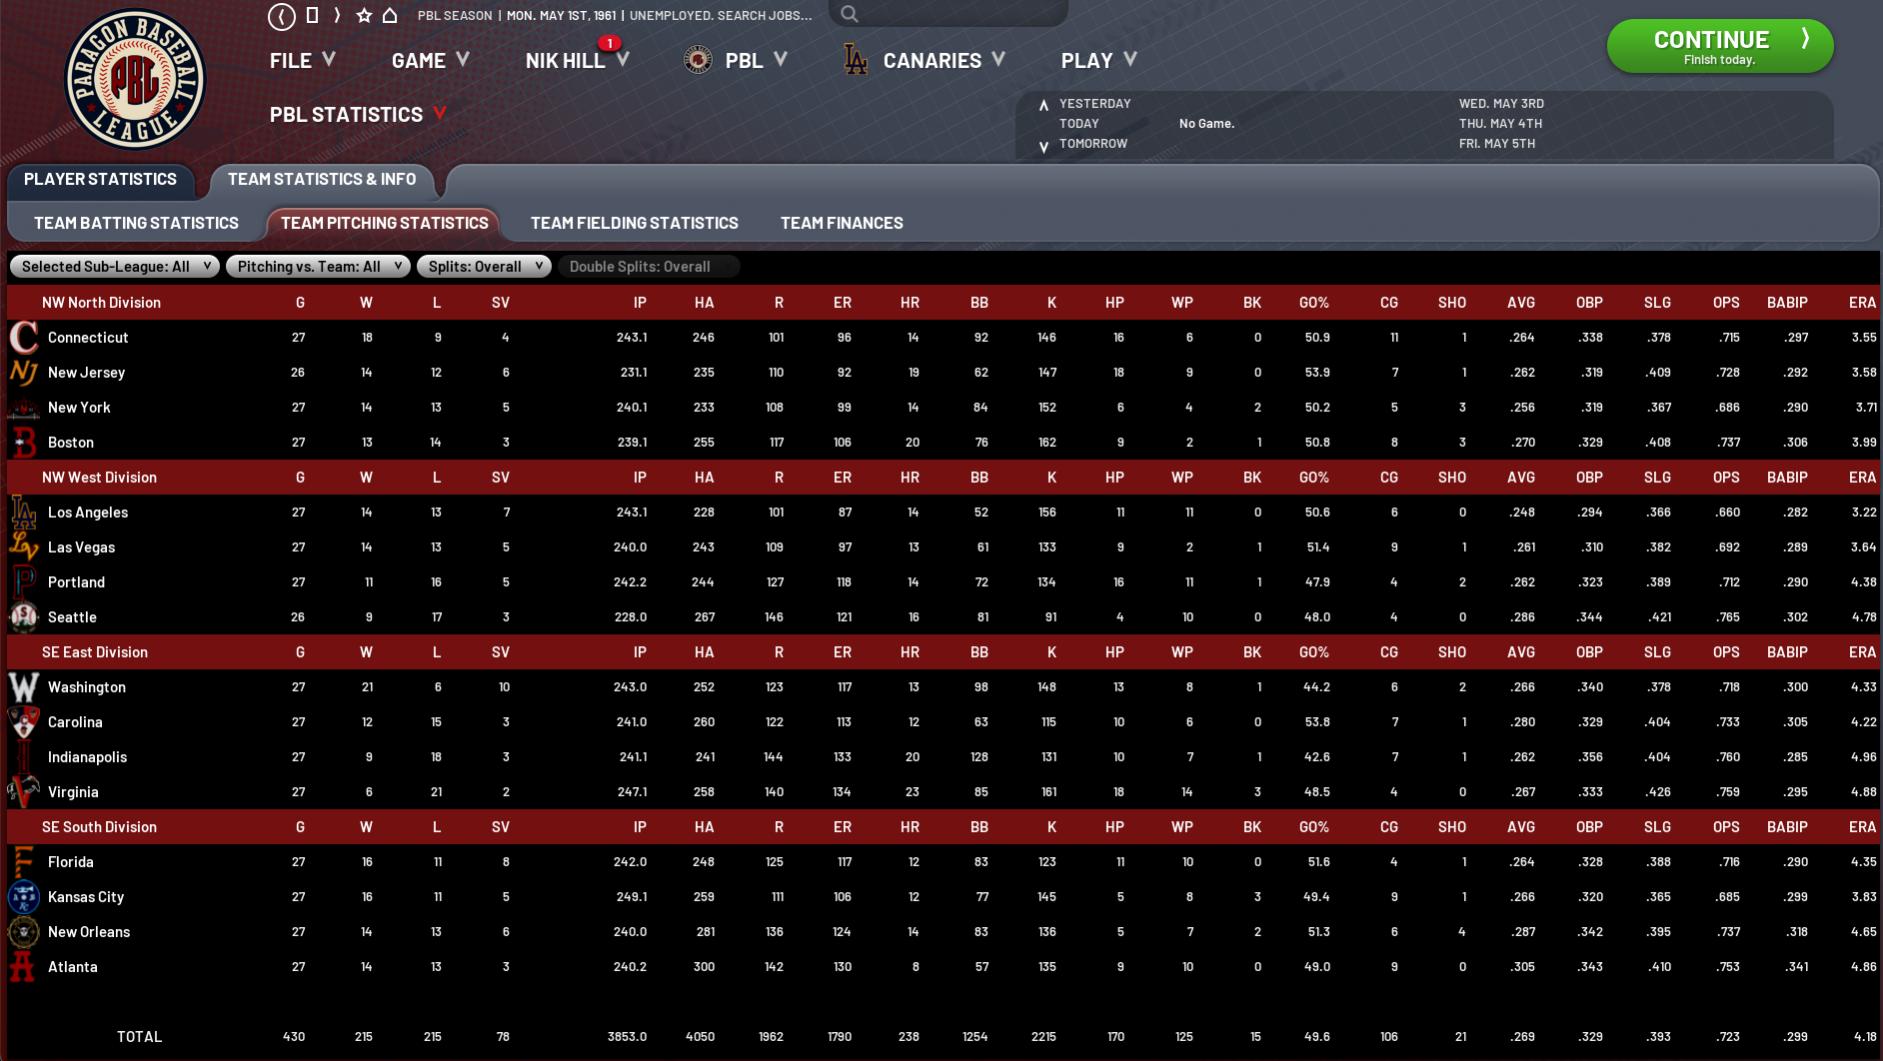The height and width of the screenshot is (1061, 1883).
Task: Sort table by ERA column header
Action: tap(1861, 302)
